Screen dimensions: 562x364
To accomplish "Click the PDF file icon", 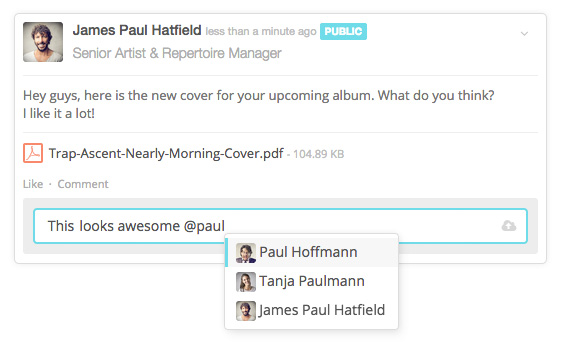I will point(33,153).
